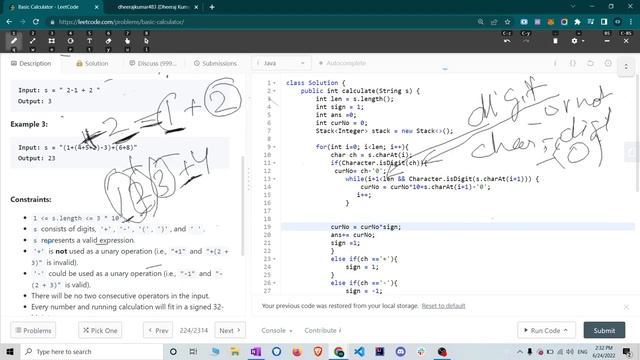Open a new browser tab

coord(212,7)
